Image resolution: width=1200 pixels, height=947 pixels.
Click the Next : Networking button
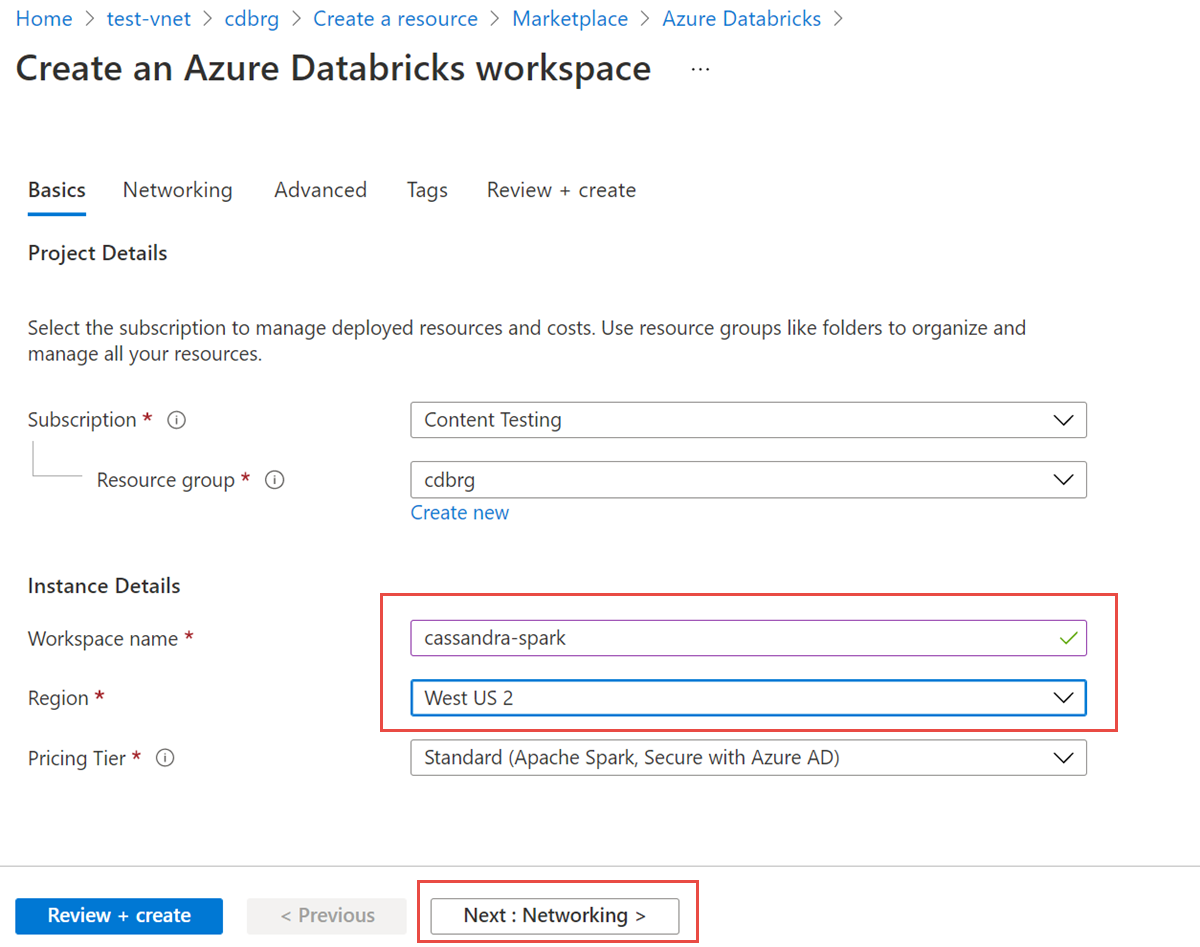pos(557,915)
